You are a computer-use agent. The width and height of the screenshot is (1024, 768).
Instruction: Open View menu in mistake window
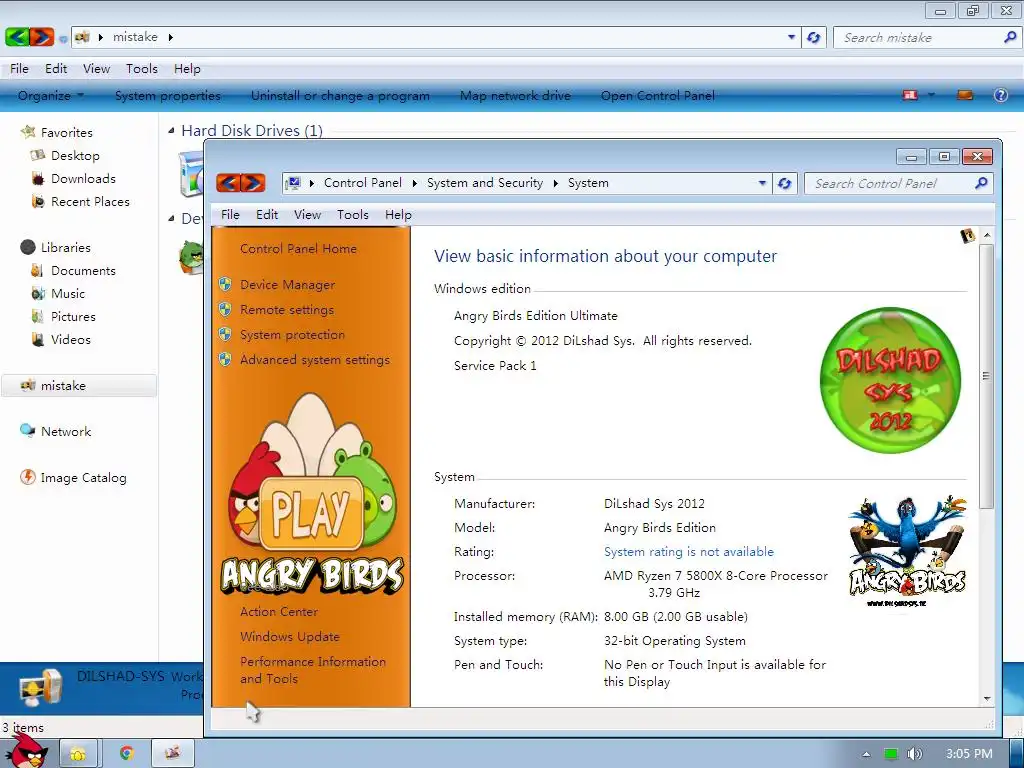pyautogui.click(x=96, y=69)
